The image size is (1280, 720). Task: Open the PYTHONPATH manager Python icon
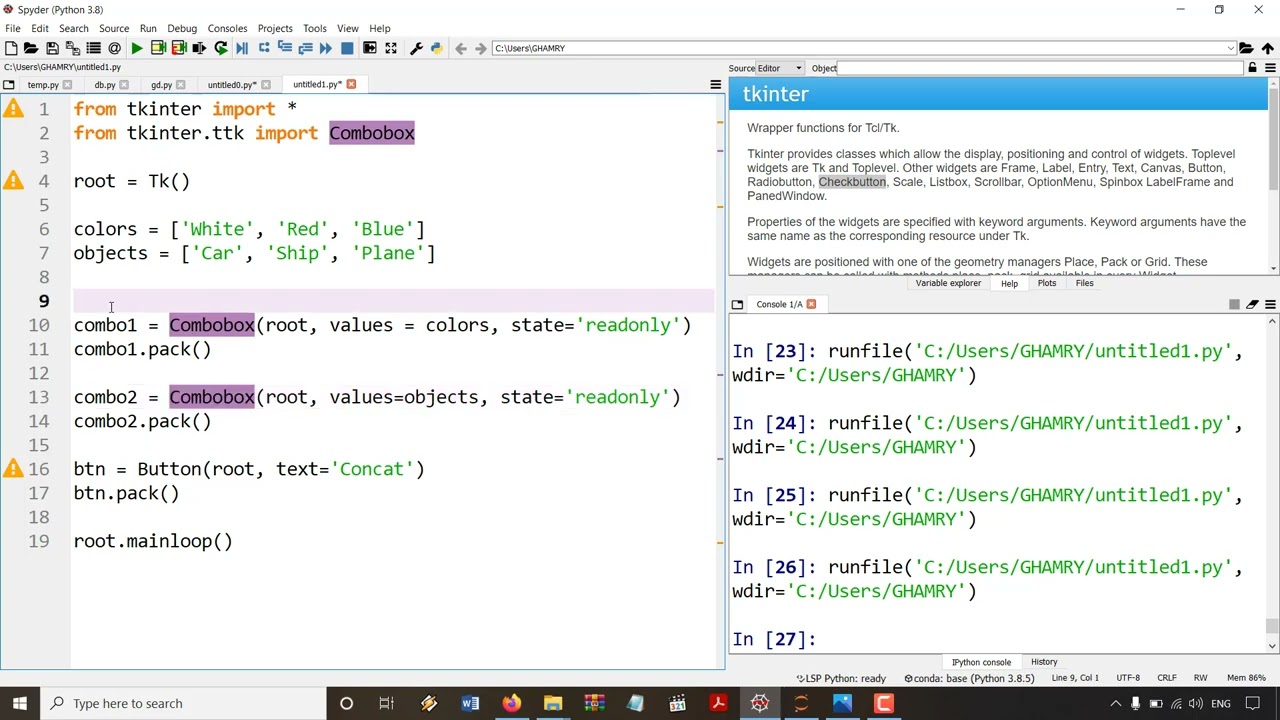tap(436, 48)
